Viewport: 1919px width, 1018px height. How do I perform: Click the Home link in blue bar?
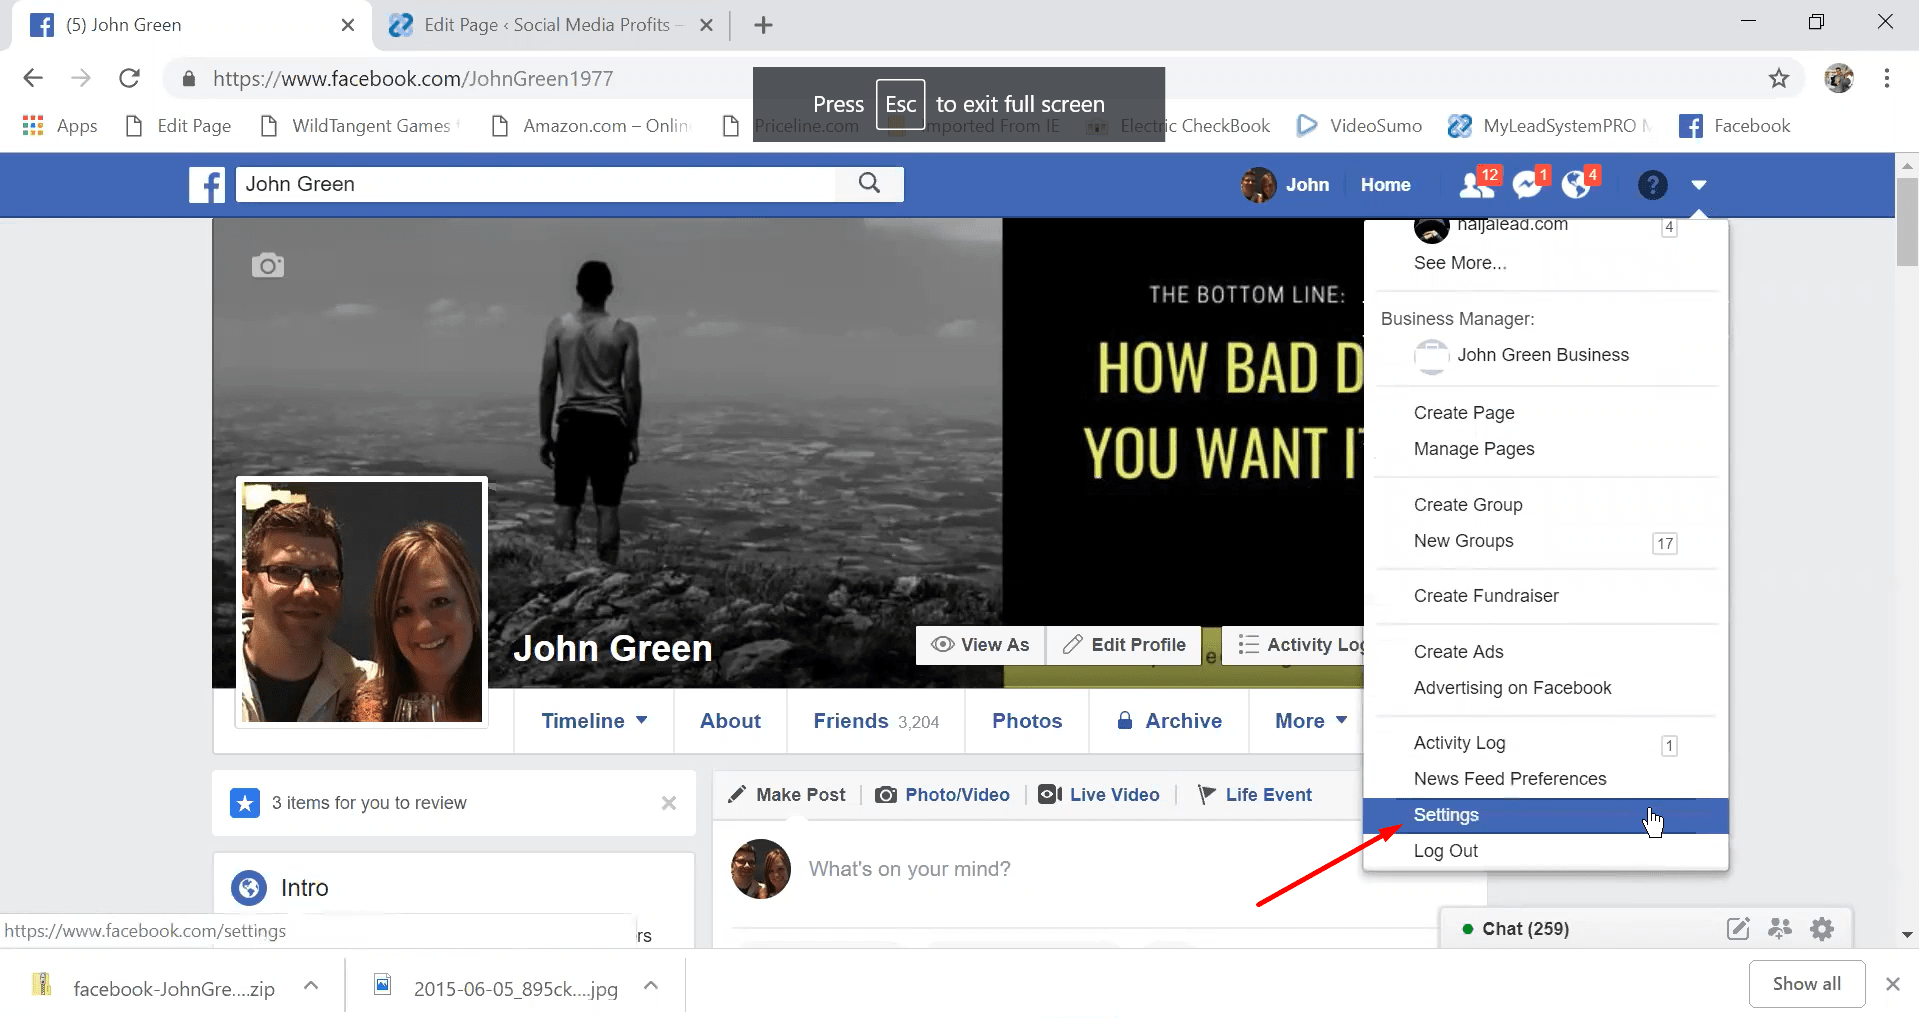[1385, 185]
